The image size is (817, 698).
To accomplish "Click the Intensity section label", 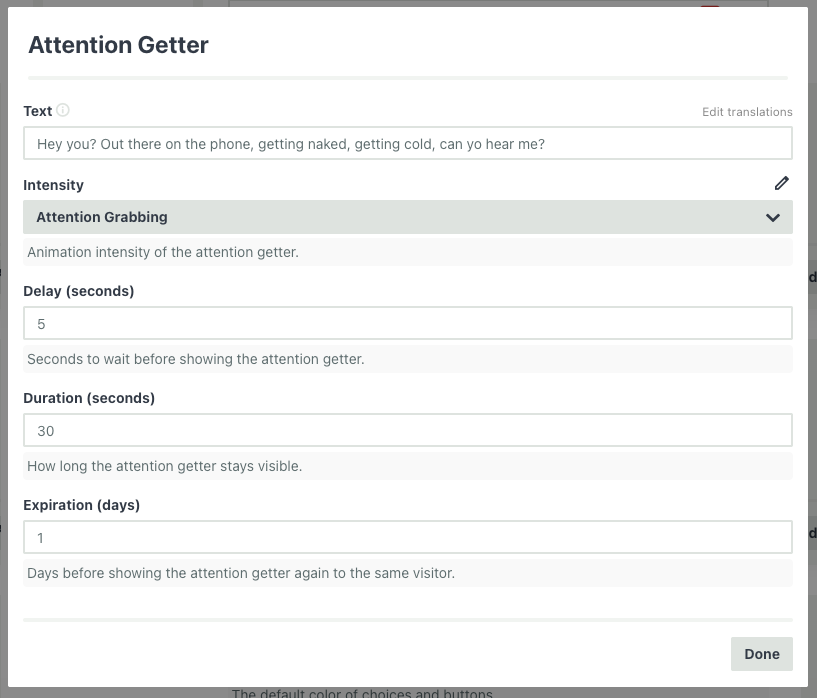I will [x=53, y=184].
